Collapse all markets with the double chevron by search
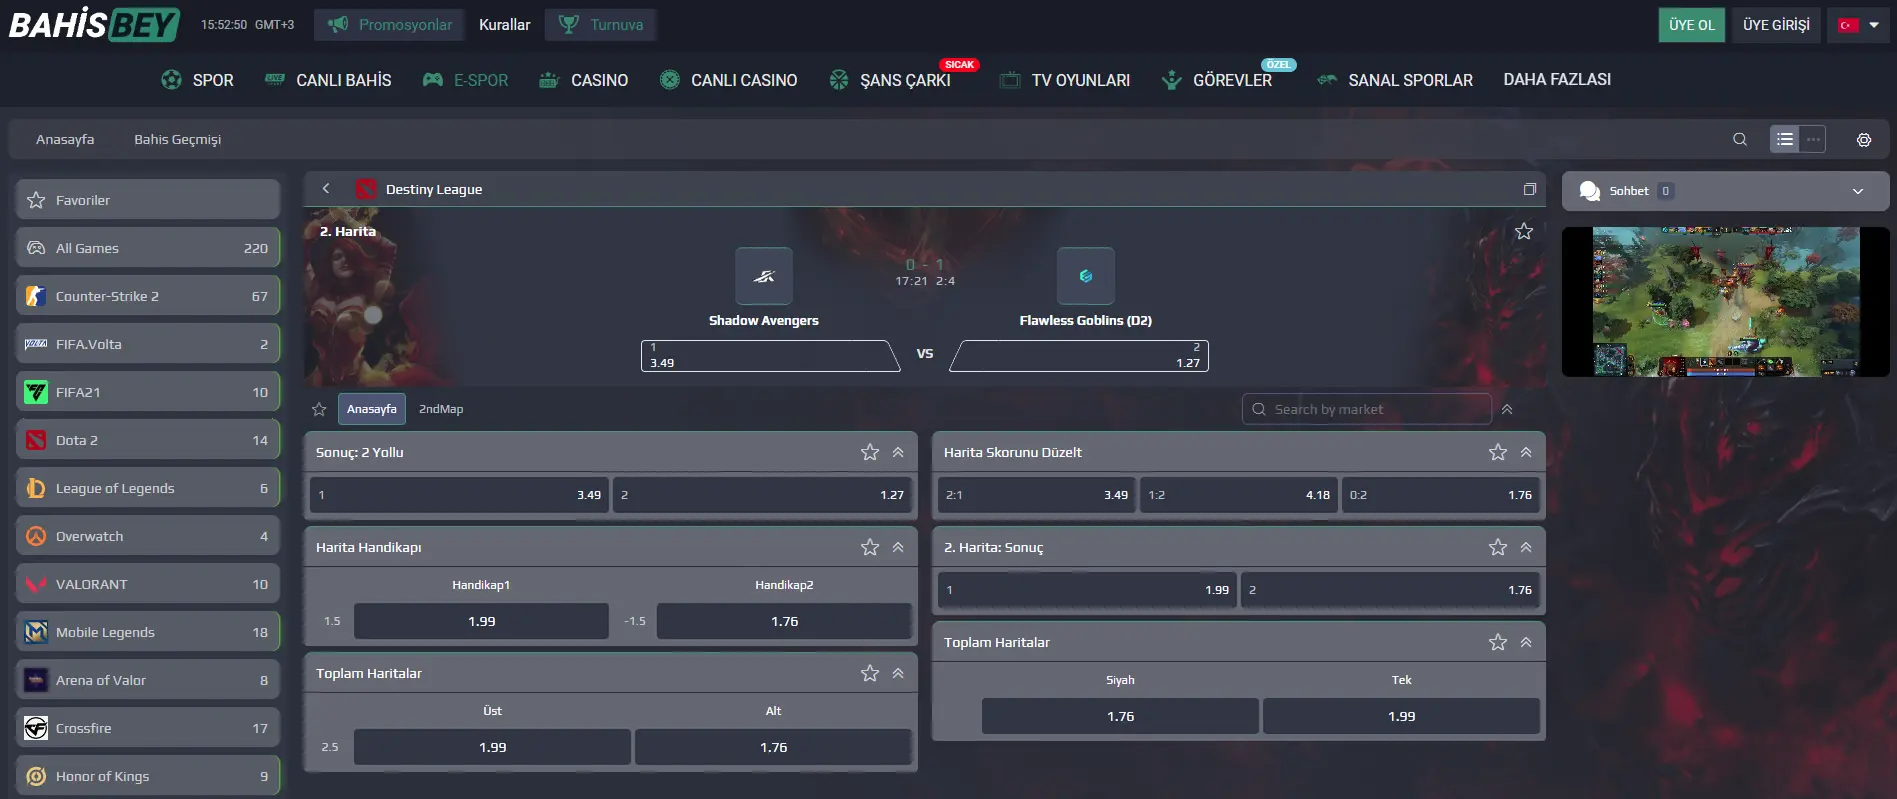Viewport: 1897px width, 799px height. [x=1507, y=409]
